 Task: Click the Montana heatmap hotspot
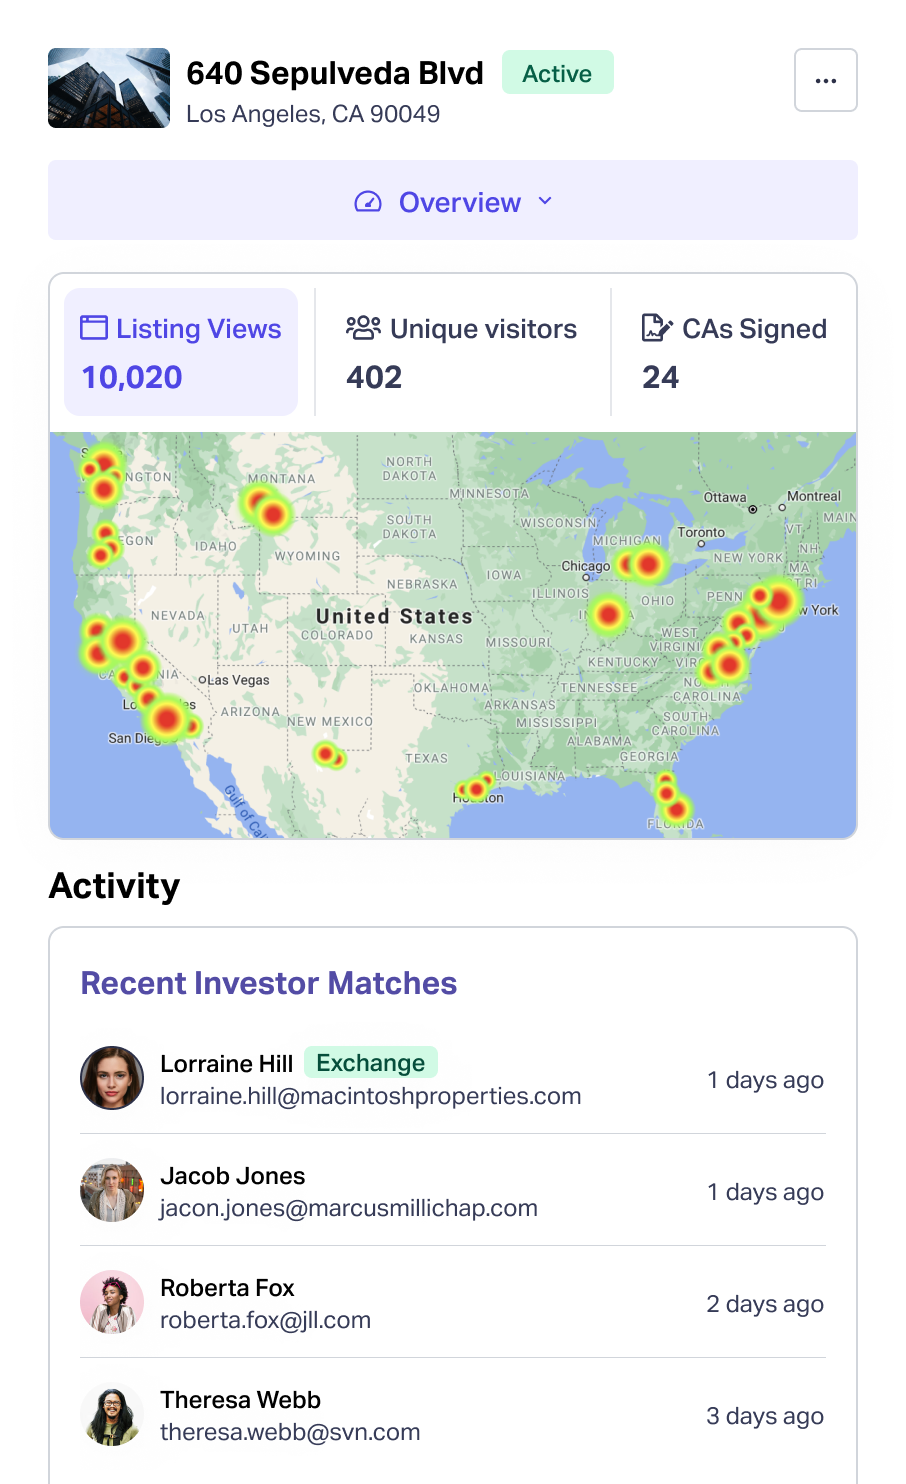pyautogui.click(x=268, y=510)
